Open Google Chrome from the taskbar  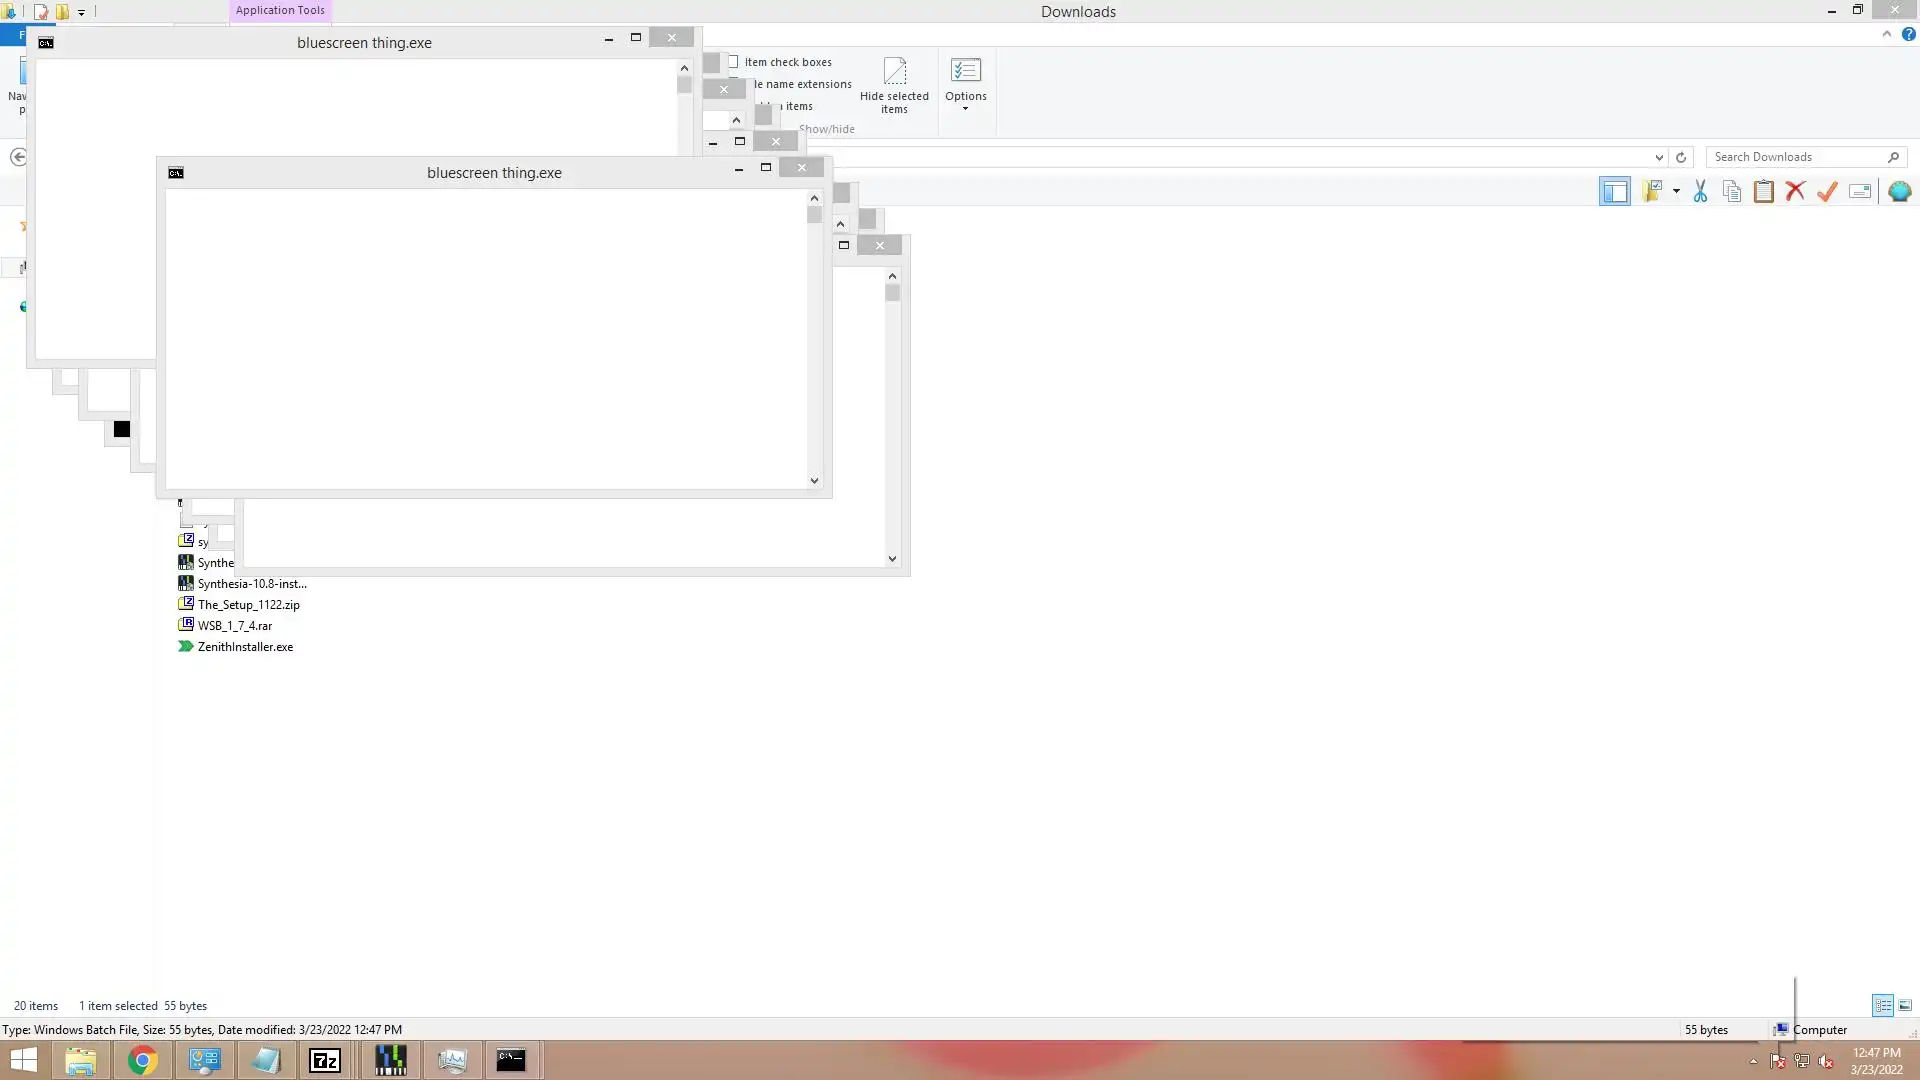coord(142,1060)
